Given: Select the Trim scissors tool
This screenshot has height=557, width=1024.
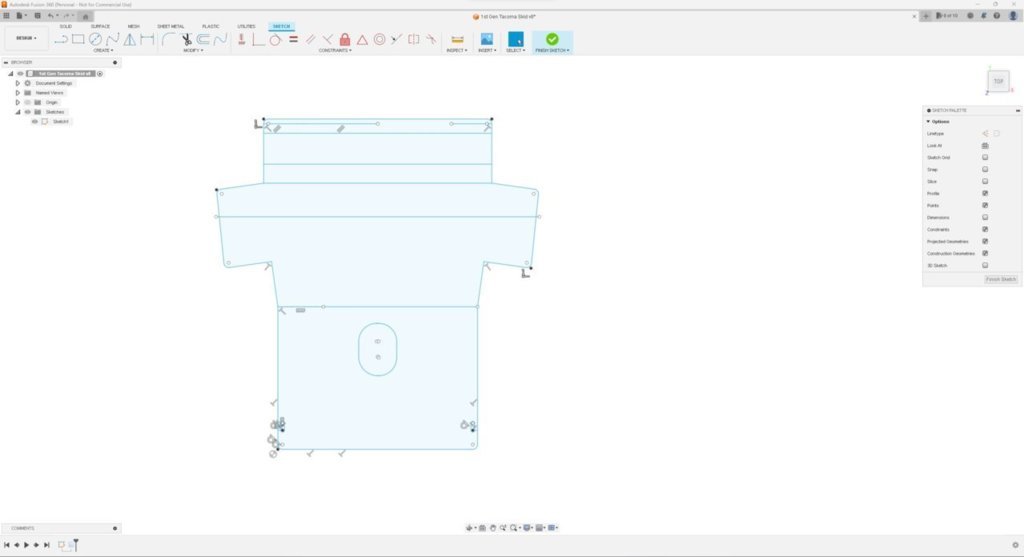Looking at the screenshot, I should pyautogui.click(x=187, y=39).
